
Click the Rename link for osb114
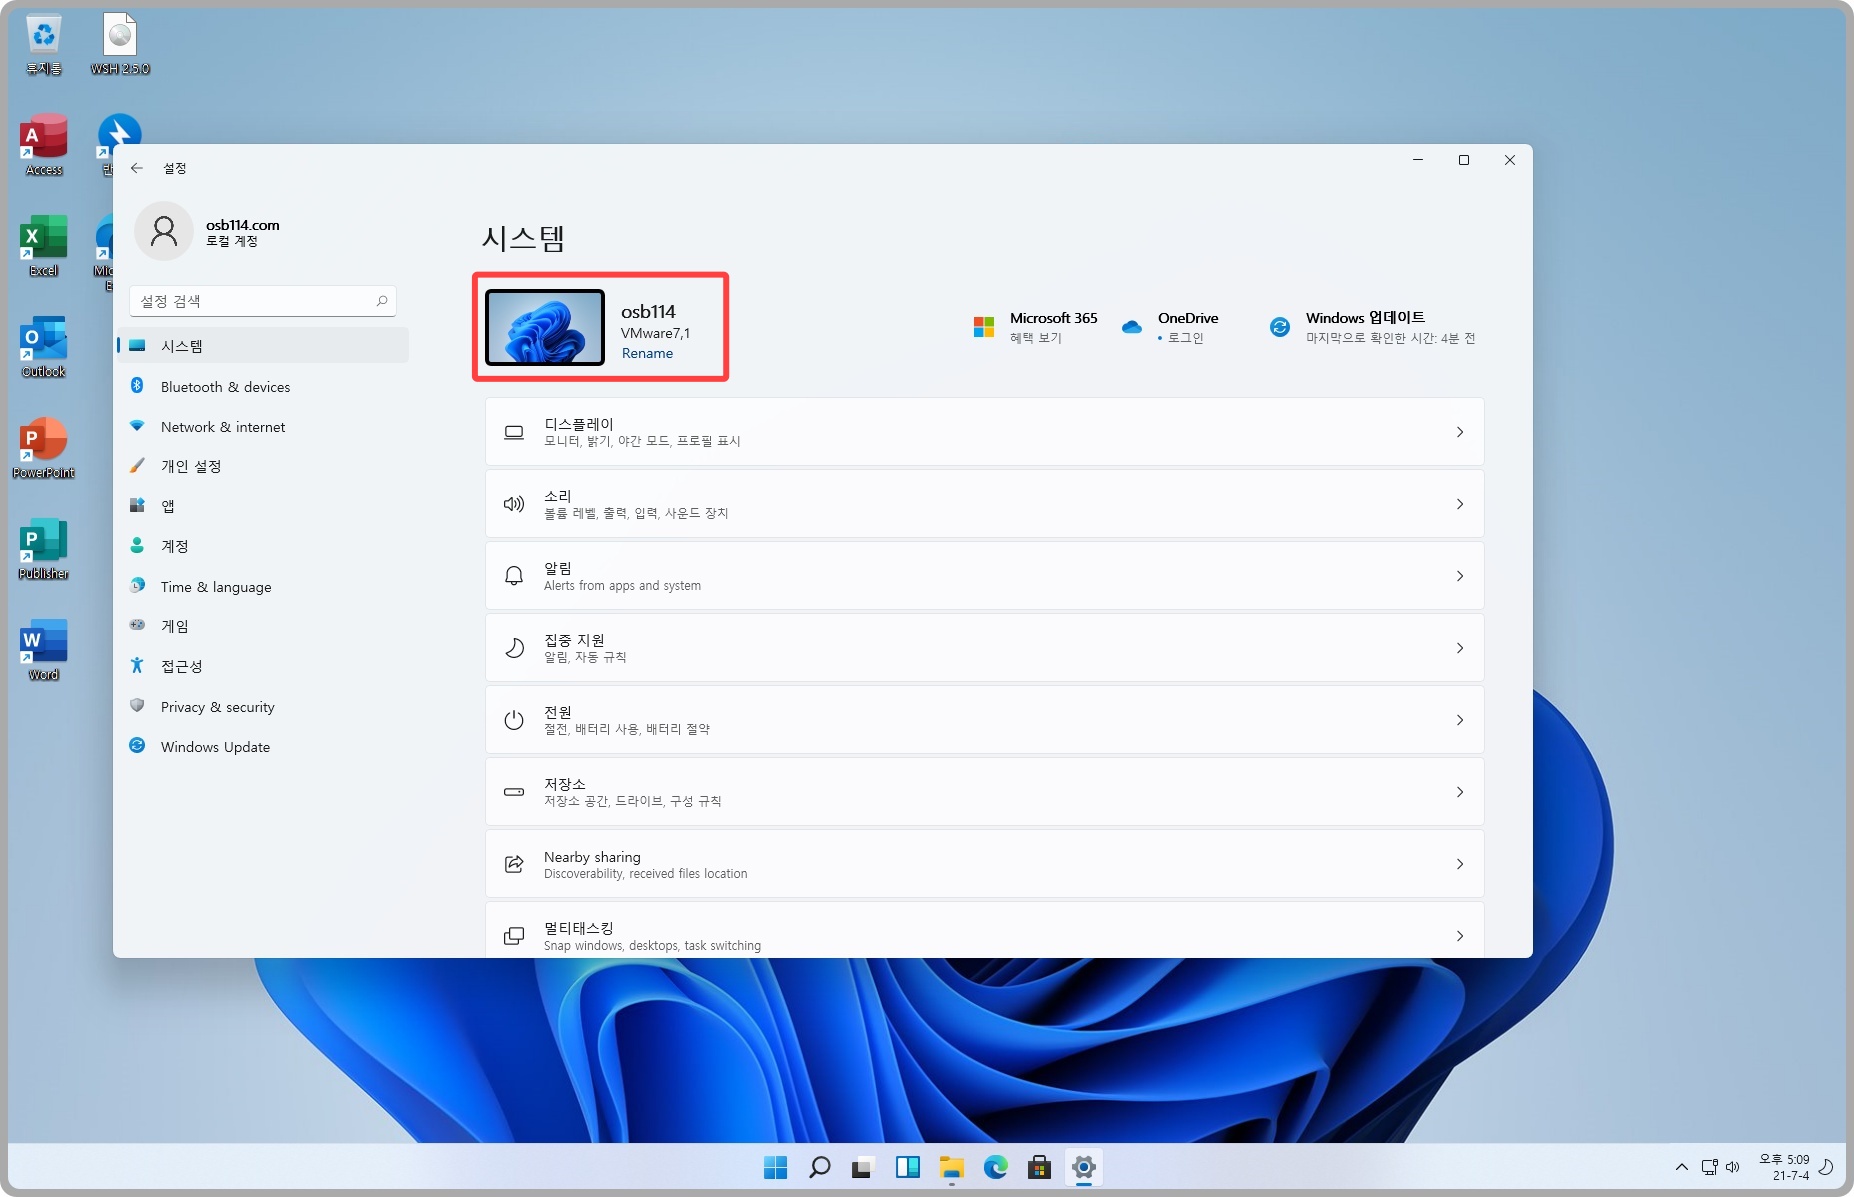coord(647,353)
